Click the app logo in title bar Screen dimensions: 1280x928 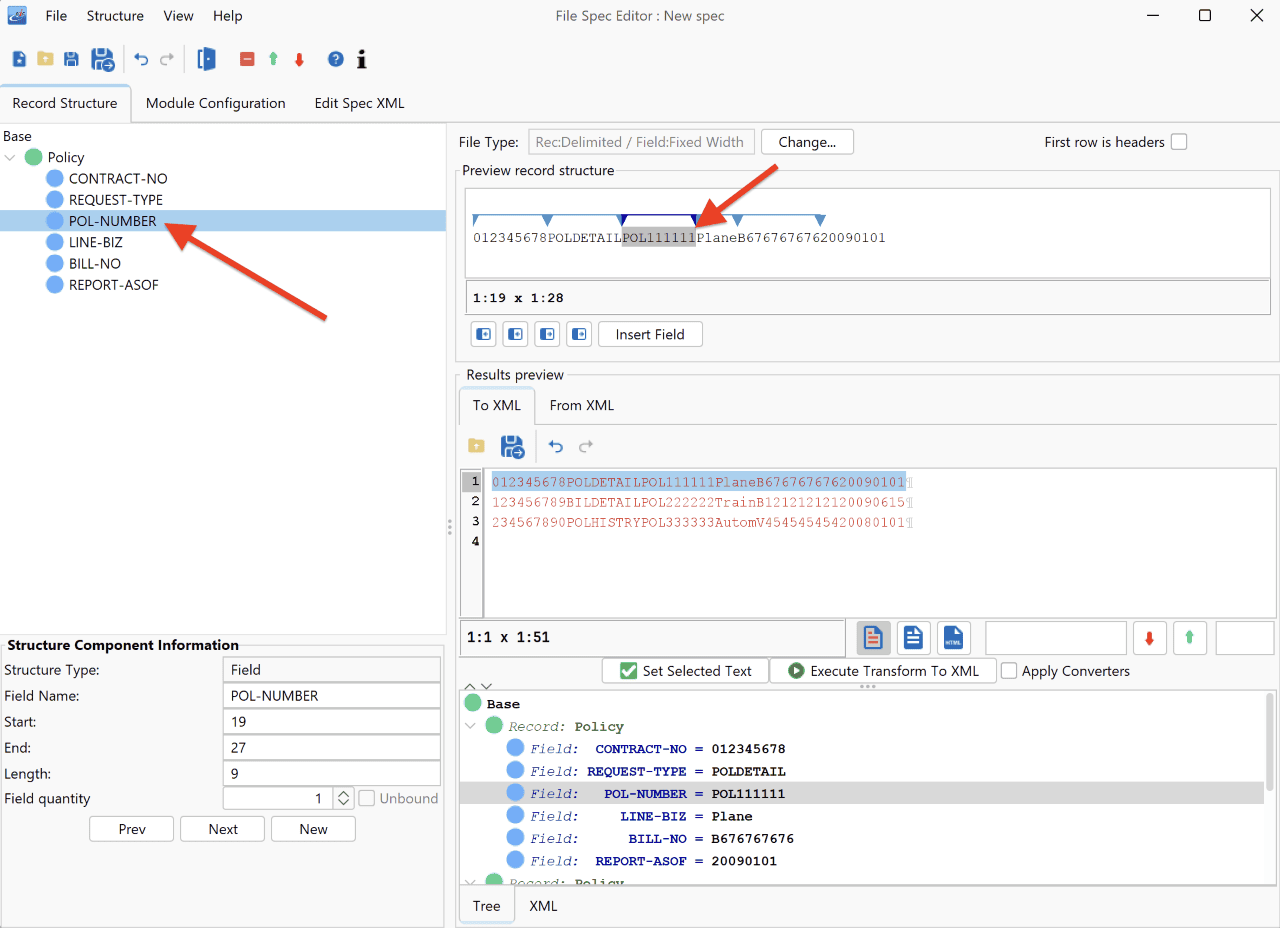tap(17, 15)
